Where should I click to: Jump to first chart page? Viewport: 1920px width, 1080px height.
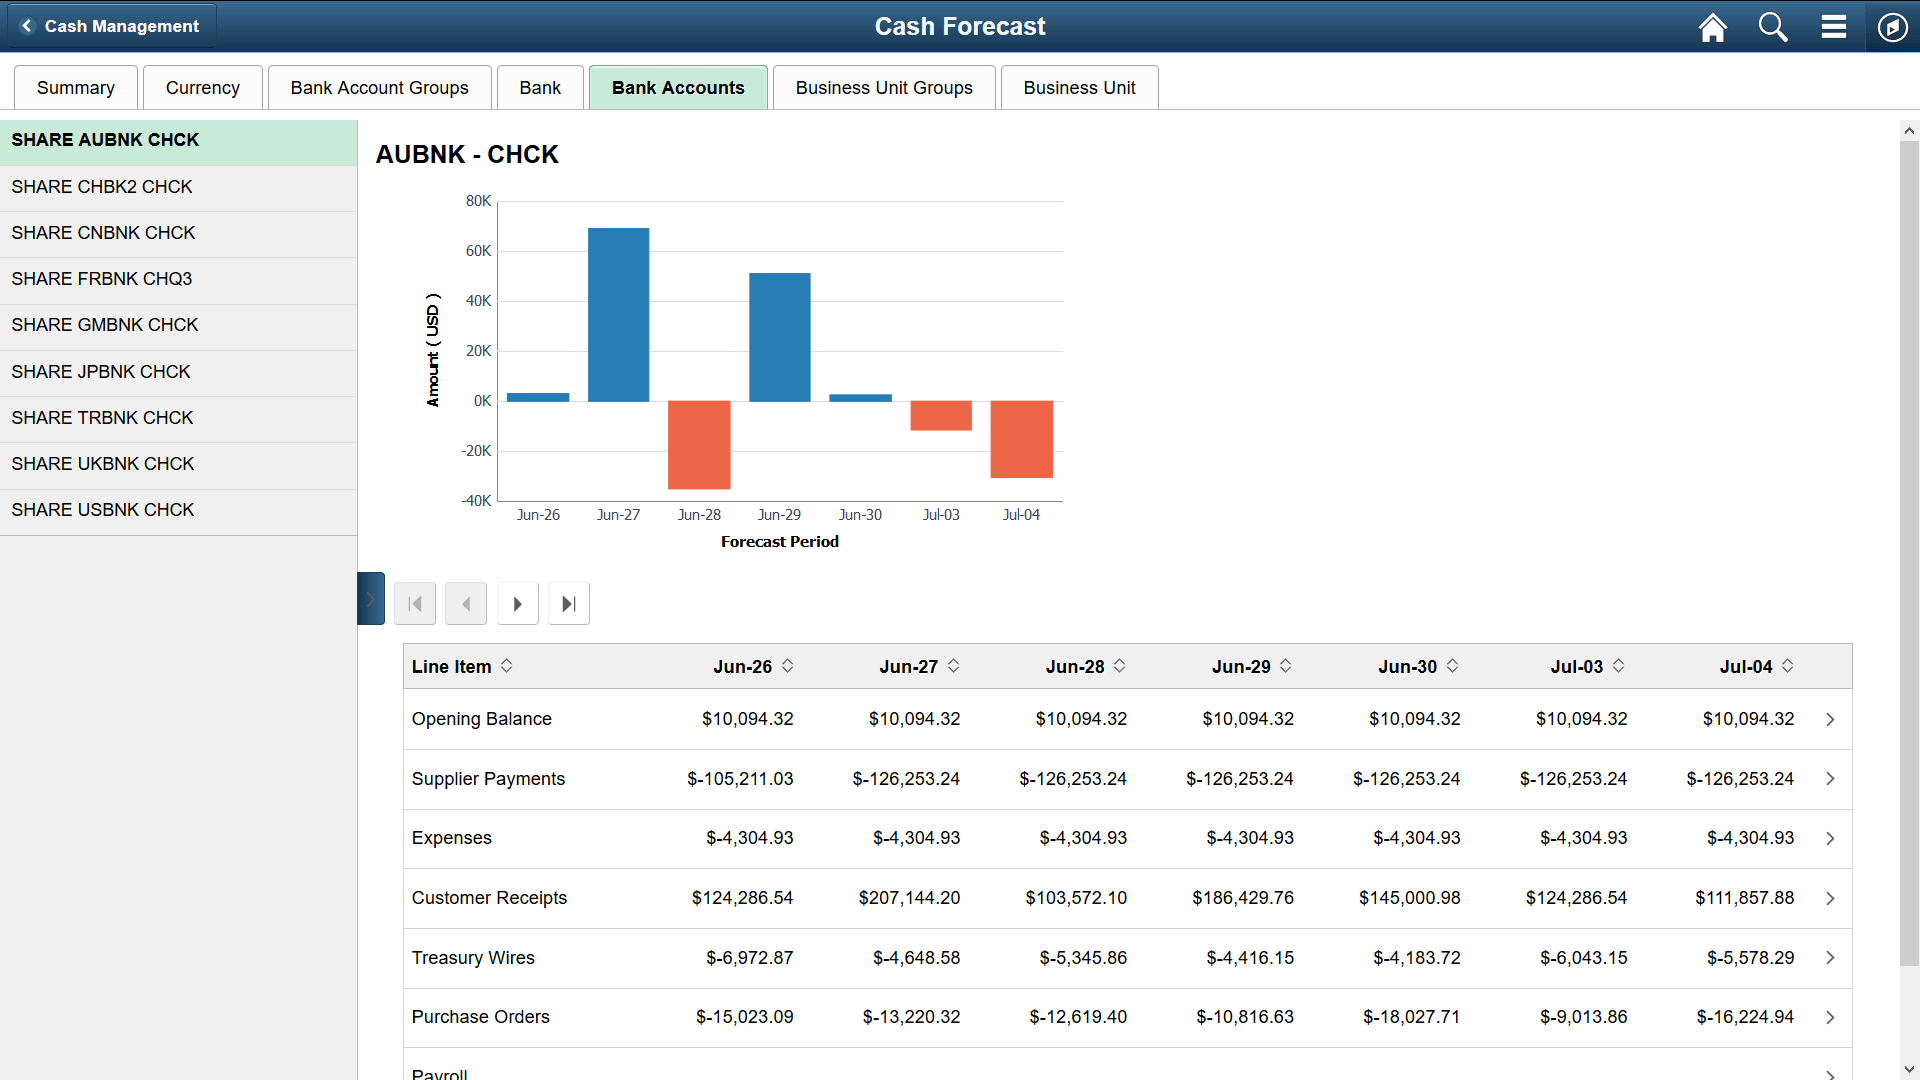(414, 603)
